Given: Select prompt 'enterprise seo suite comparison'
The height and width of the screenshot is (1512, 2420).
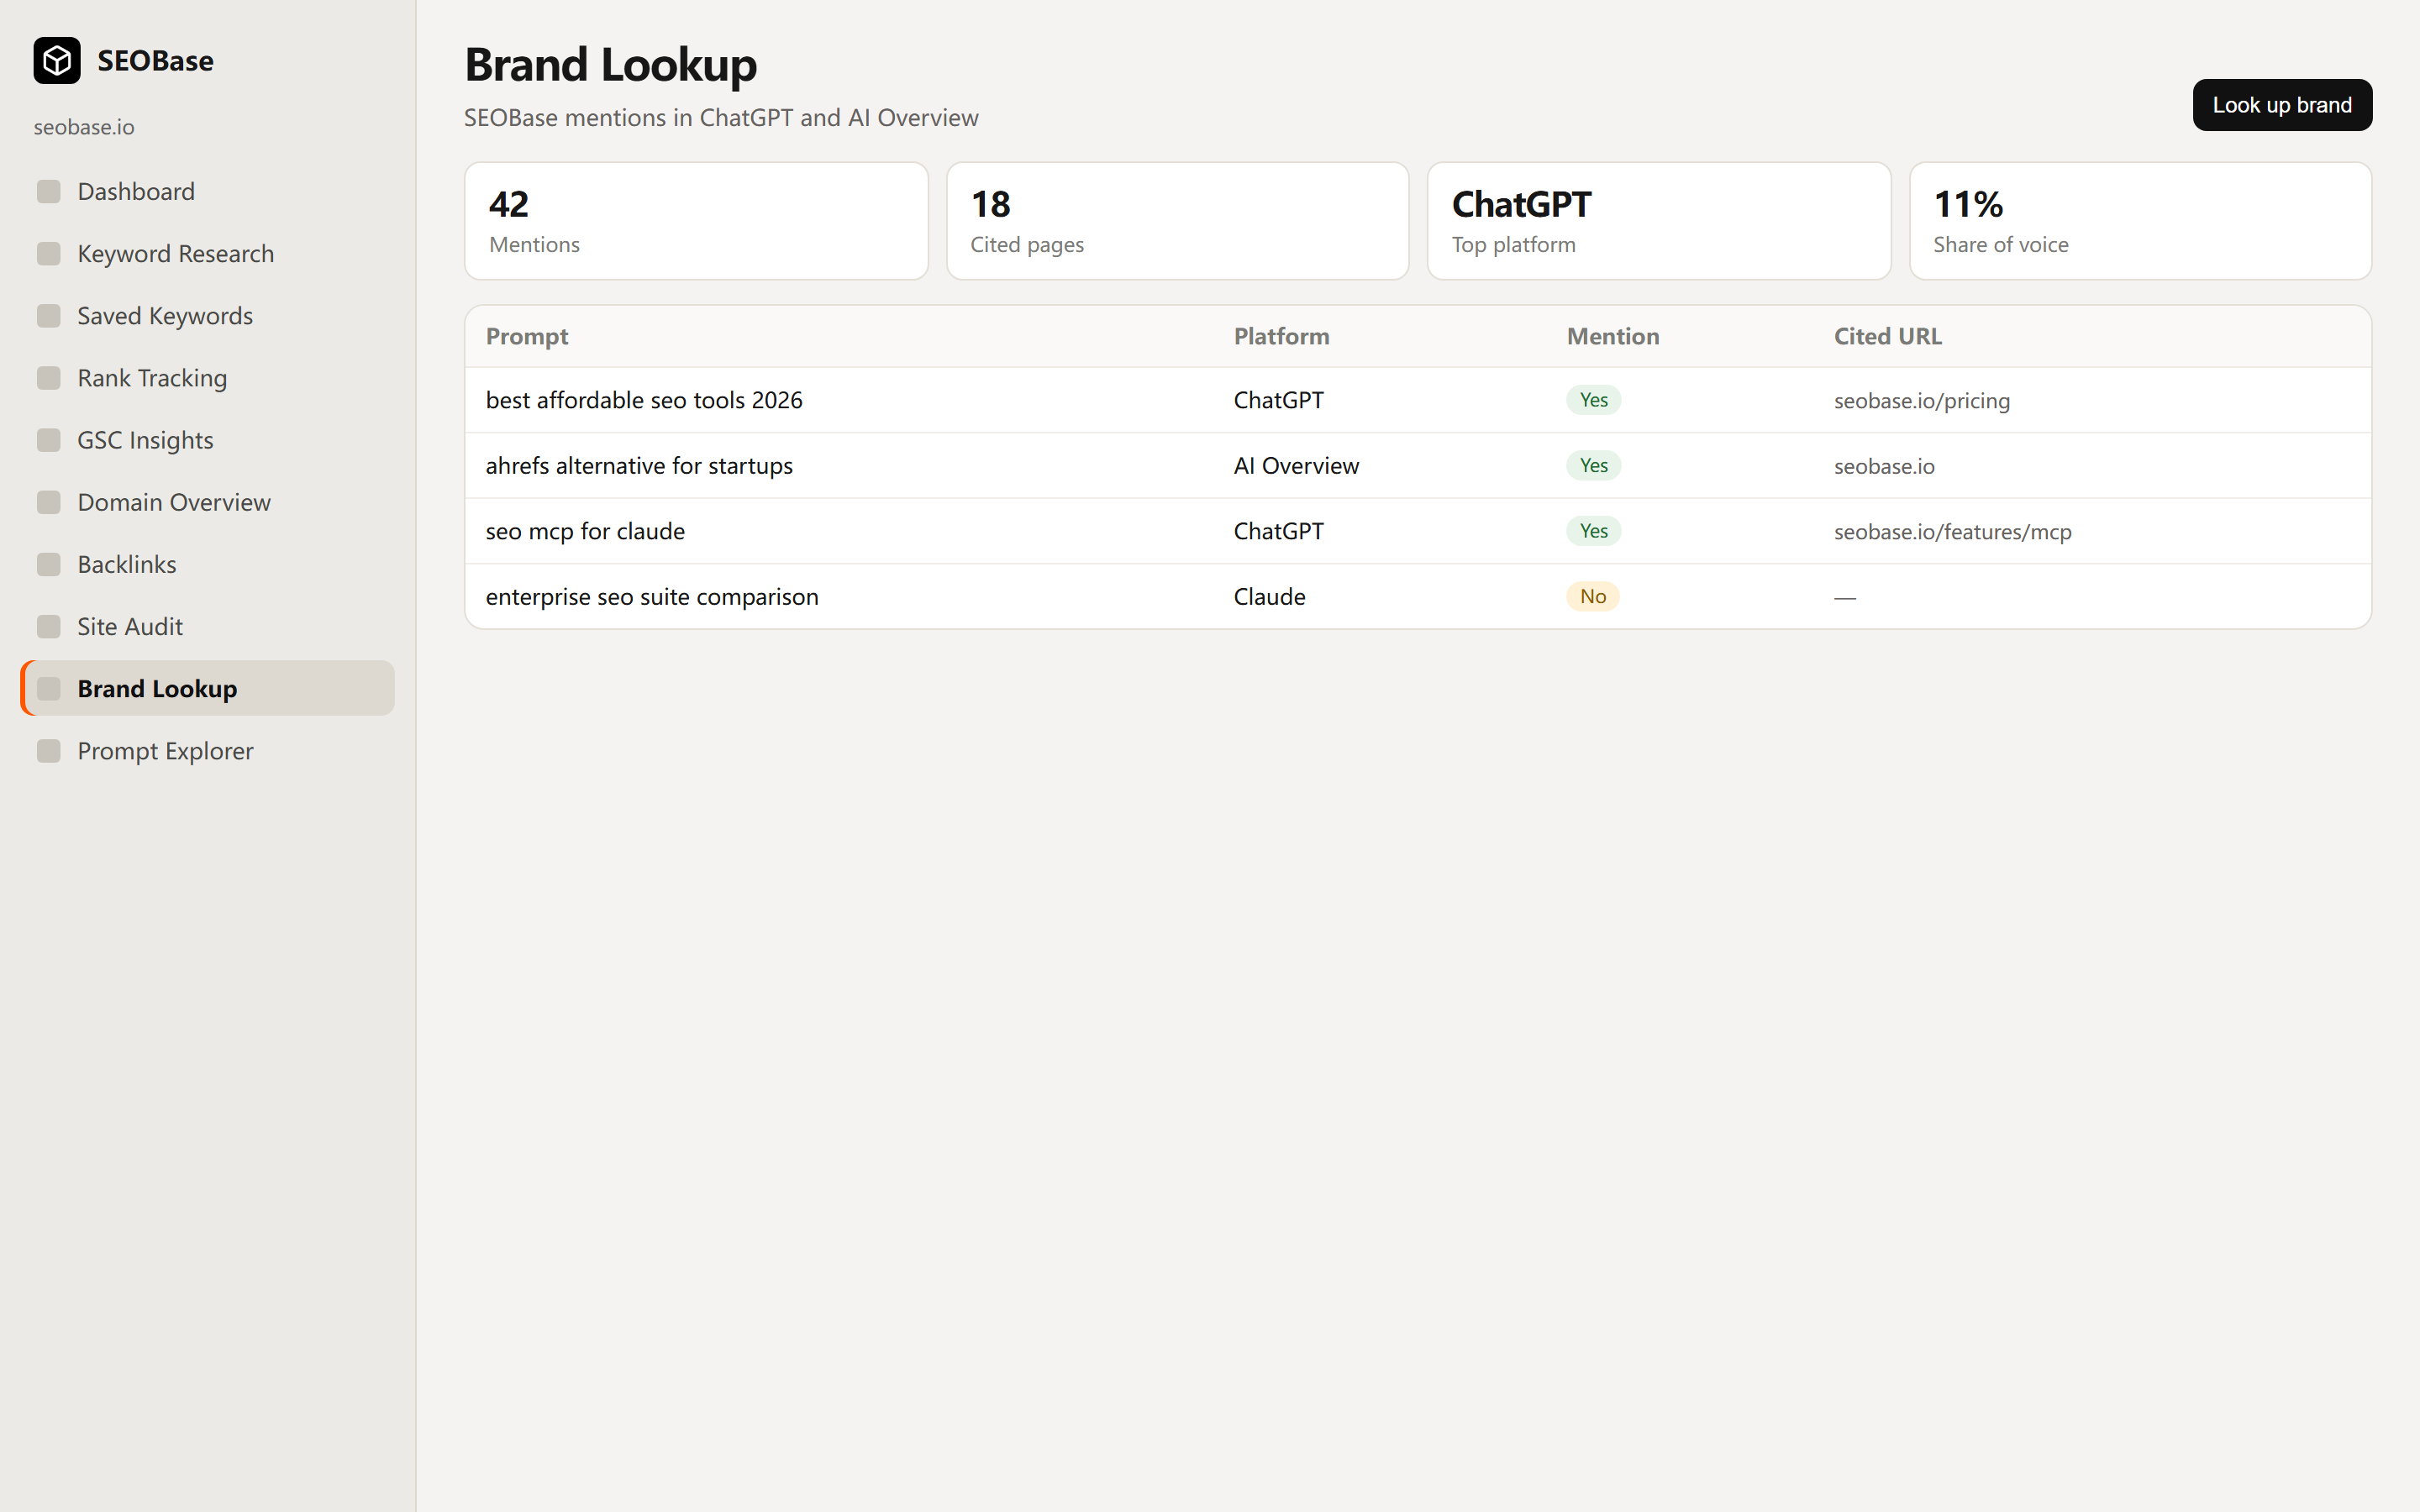Looking at the screenshot, I should (x=652, y=597).
